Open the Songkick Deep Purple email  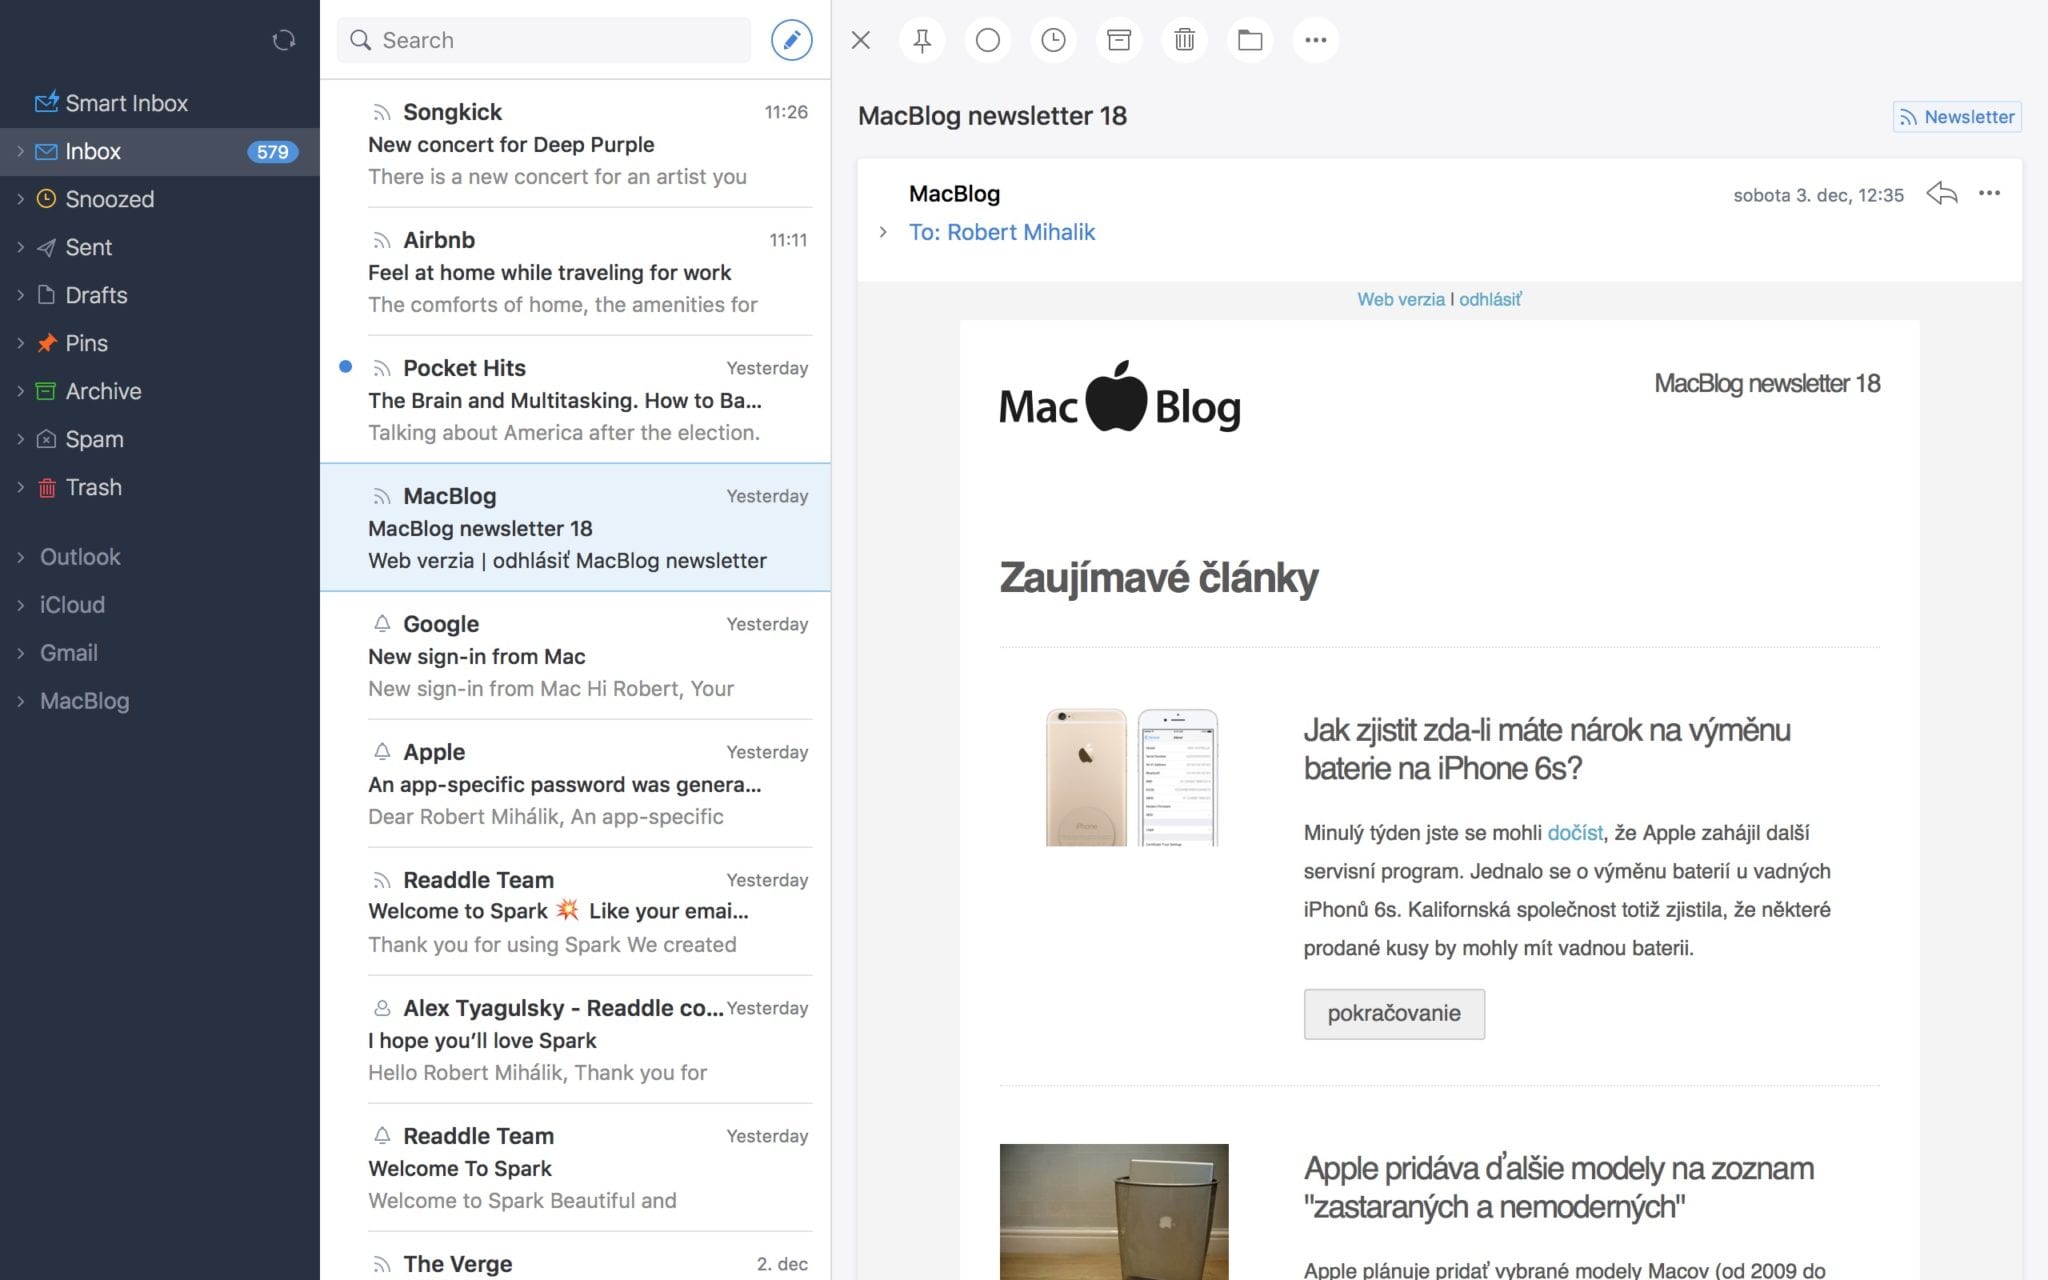(x=576, y=144)
